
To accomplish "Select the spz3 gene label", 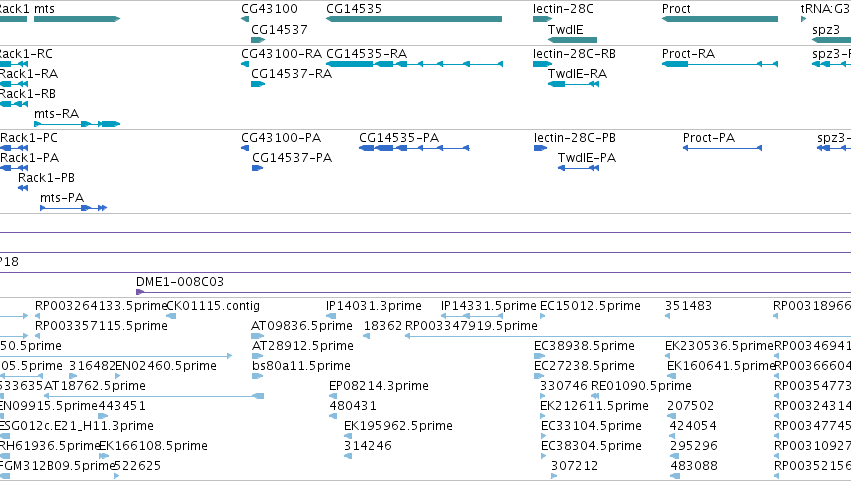I will (825, 30).
